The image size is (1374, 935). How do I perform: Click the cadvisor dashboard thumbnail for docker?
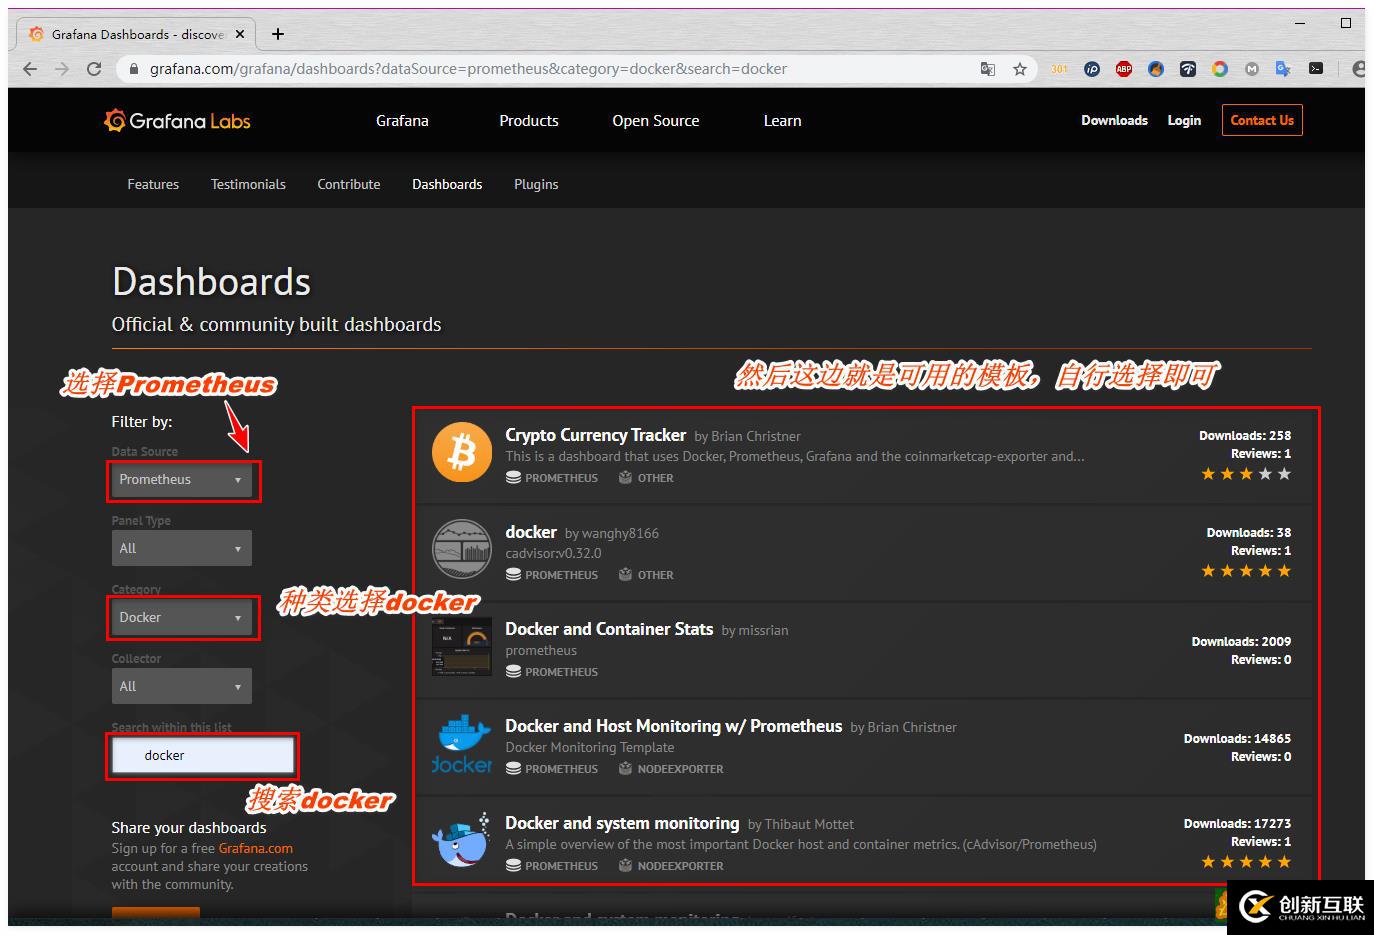[x=462, y=549]
